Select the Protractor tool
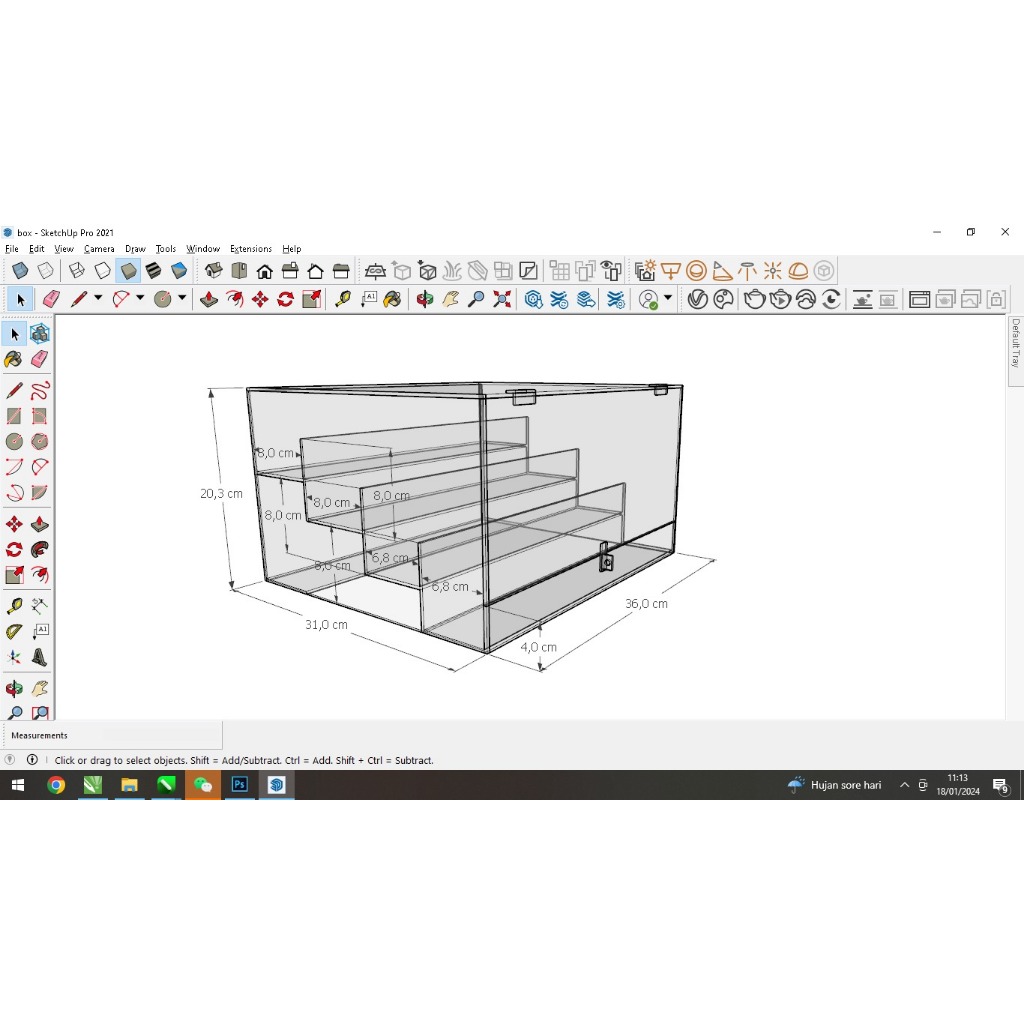The height and width of the screenshot is (1024, 1024). tap(14, 632)
